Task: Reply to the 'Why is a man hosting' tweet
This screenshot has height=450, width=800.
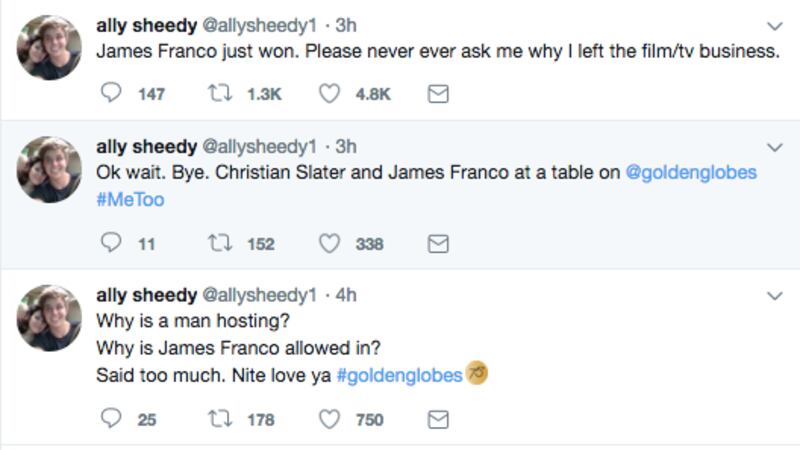Action: [112, 420]
